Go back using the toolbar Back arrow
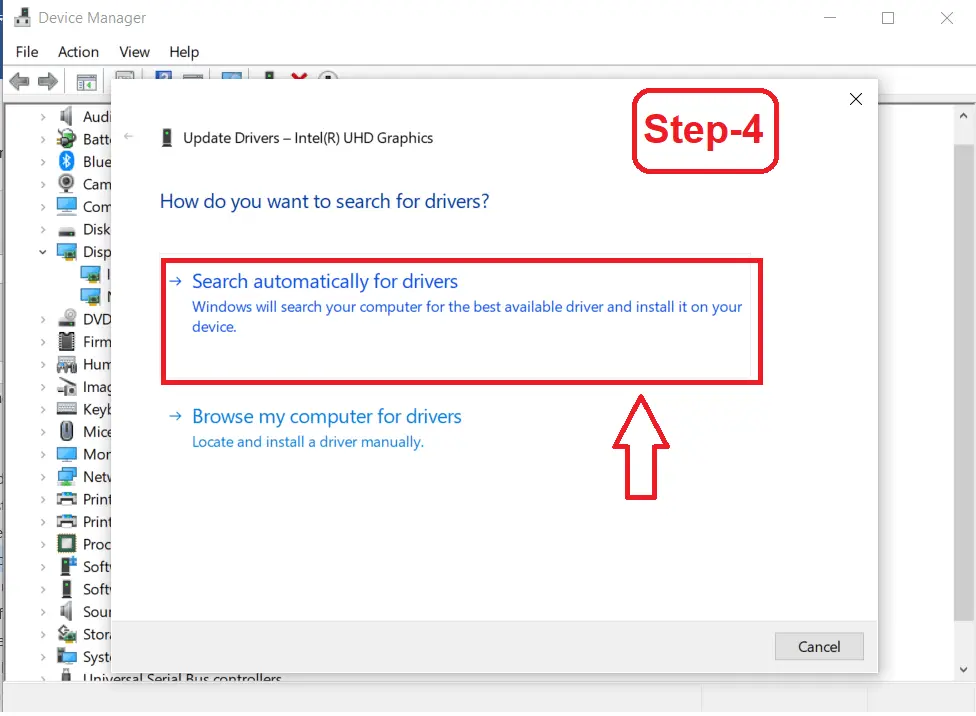 click(x=19, y=82)
